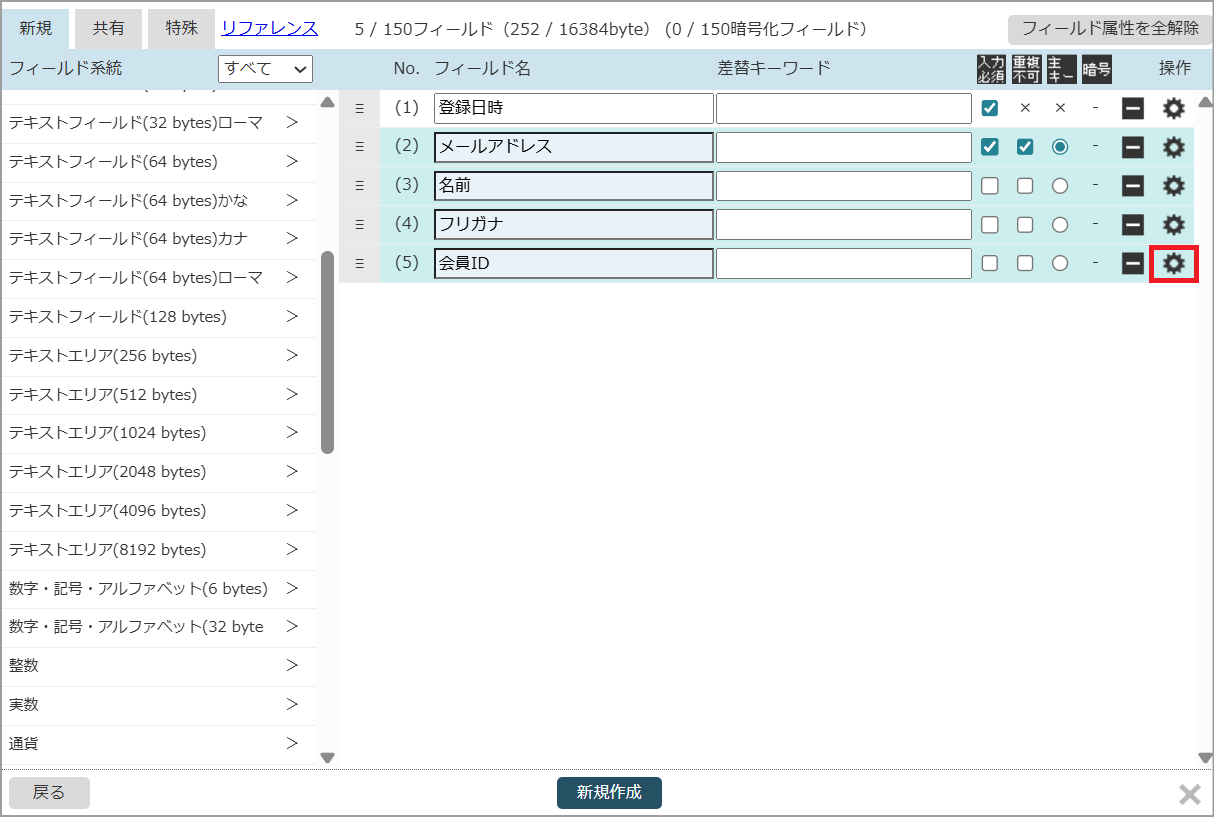Switch to the 特殊 tab
Viewport: 1214px width, 817px height.
tap(181, 29)
